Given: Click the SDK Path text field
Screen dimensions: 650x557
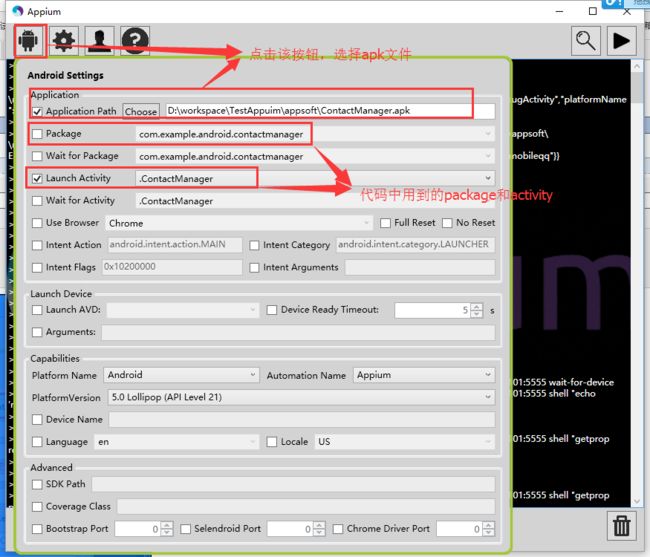Looking at the screenshot, I should point(293,484).
